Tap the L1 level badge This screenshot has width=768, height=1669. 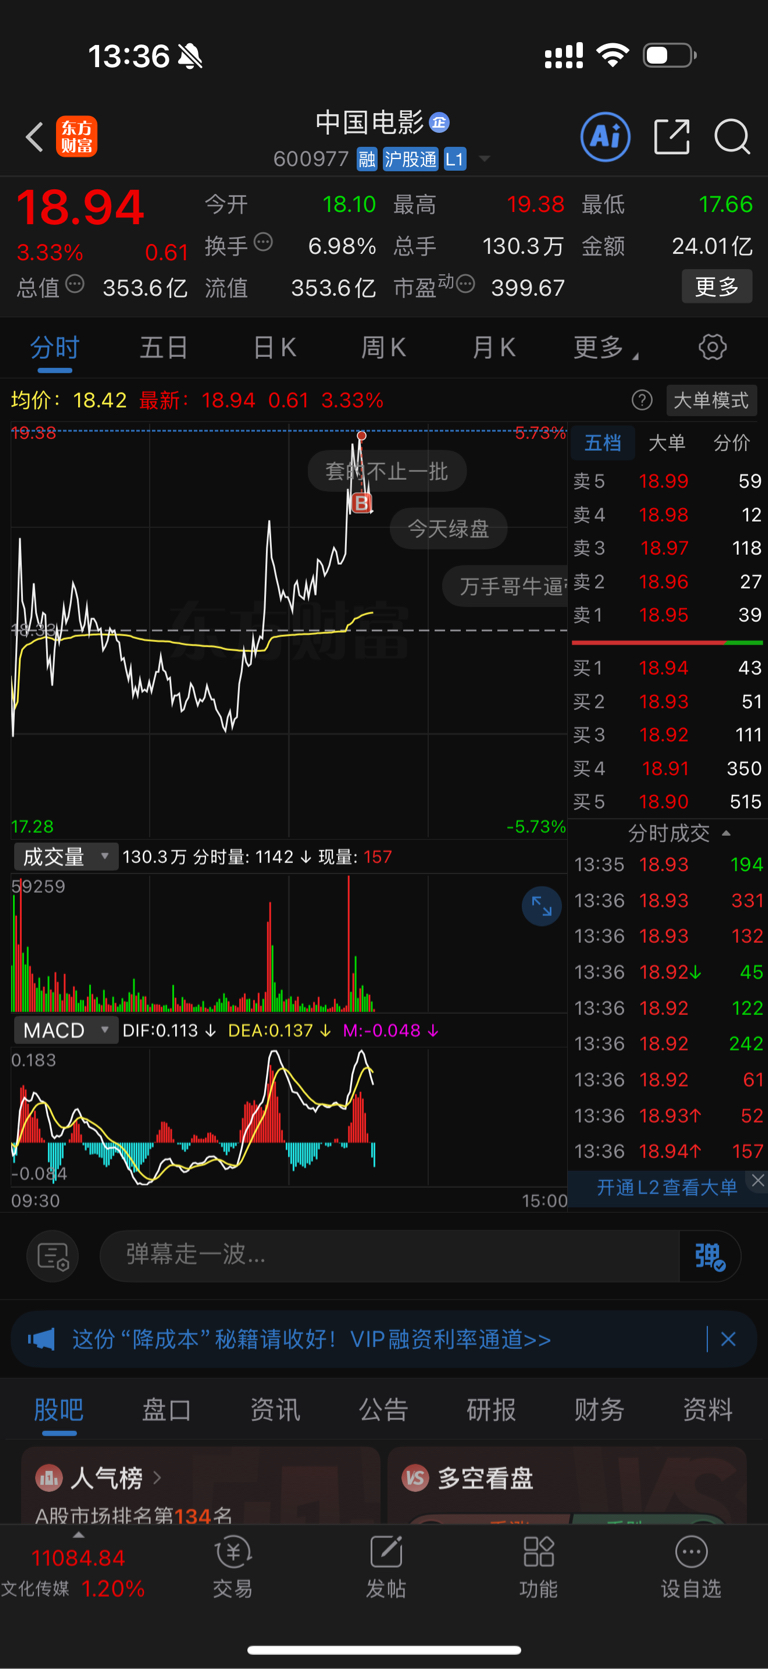click(x=455, y=159)
